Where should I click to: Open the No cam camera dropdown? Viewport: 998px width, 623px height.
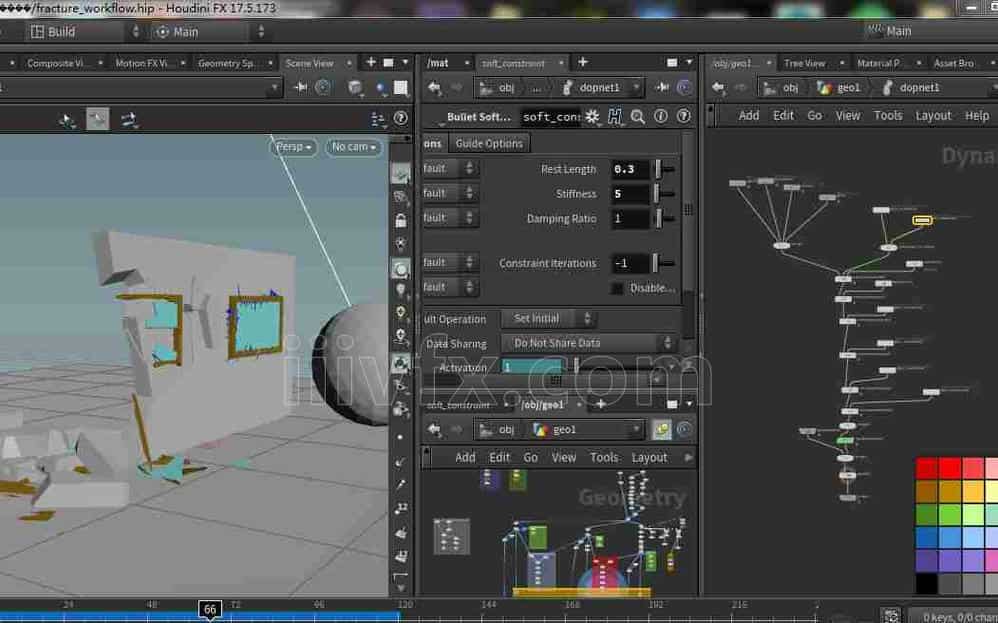354,147
